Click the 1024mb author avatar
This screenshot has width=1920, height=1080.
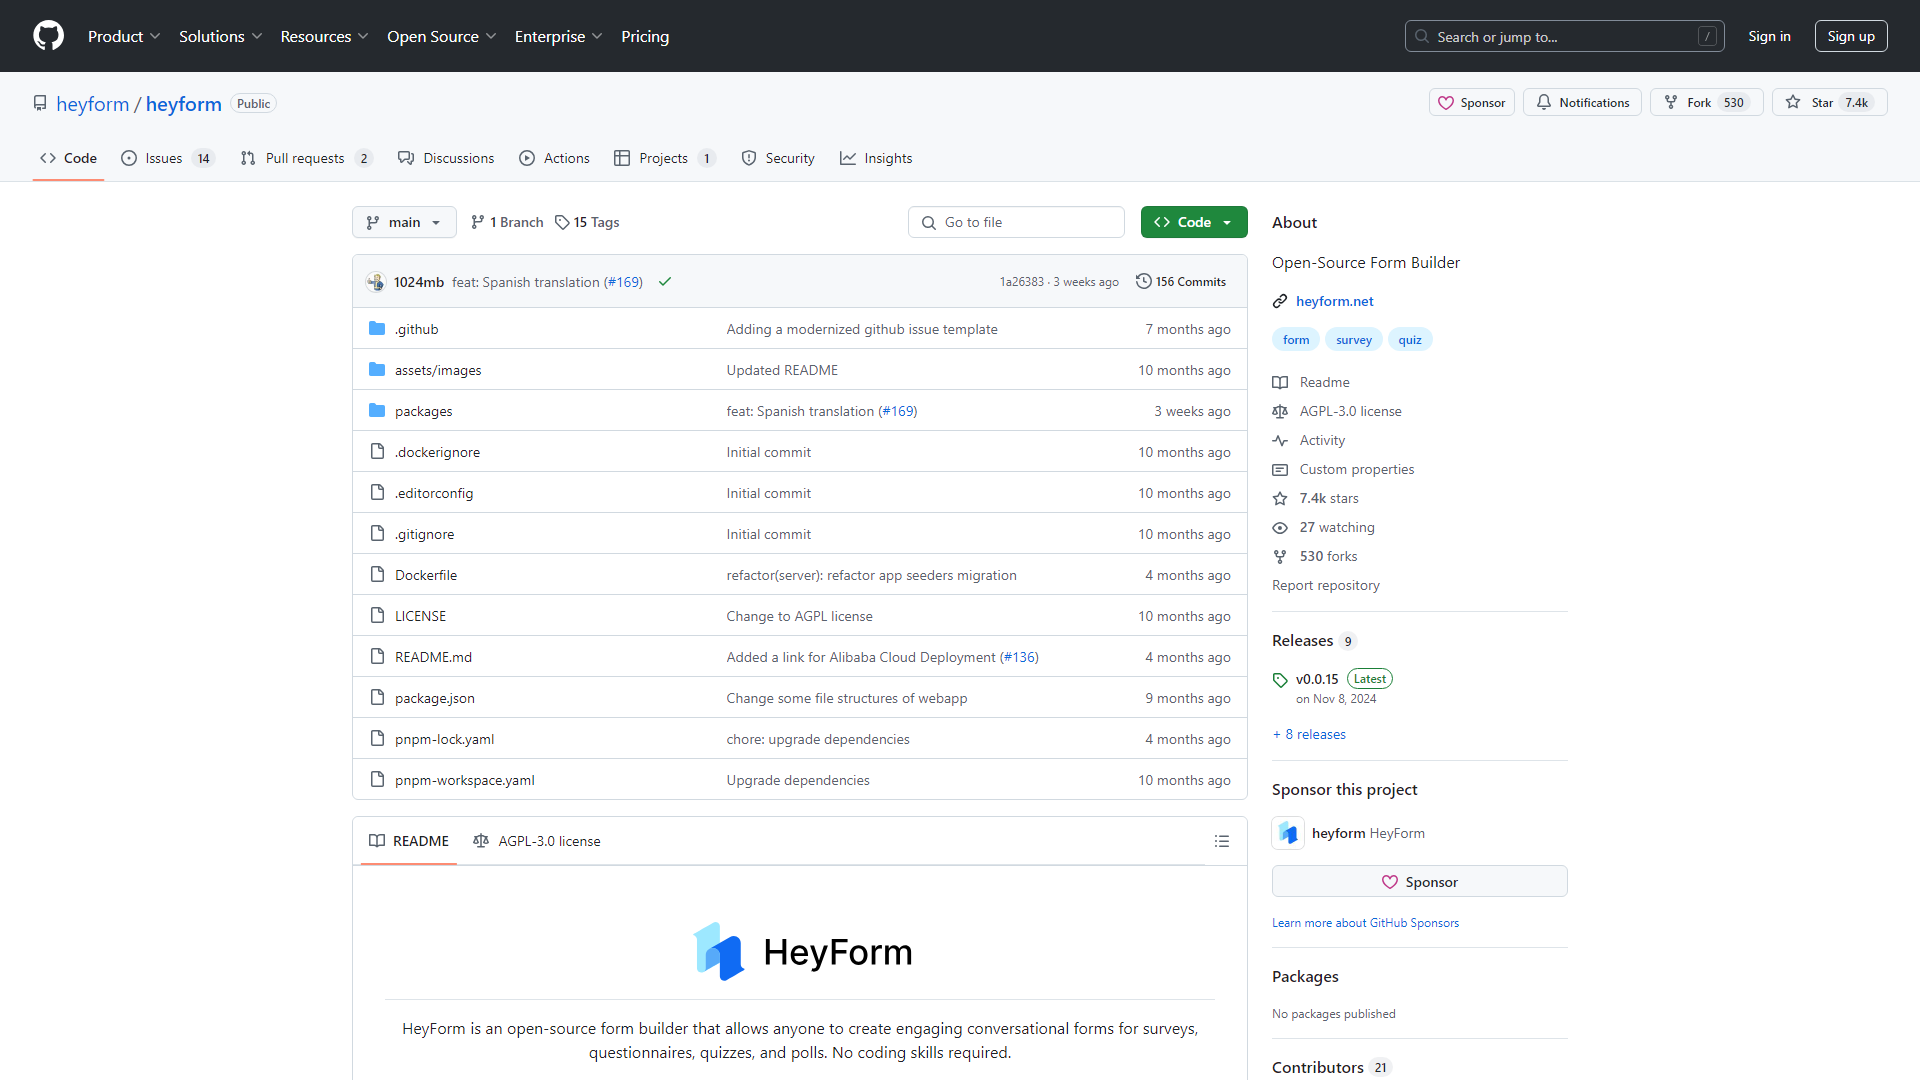coord(376,282)
